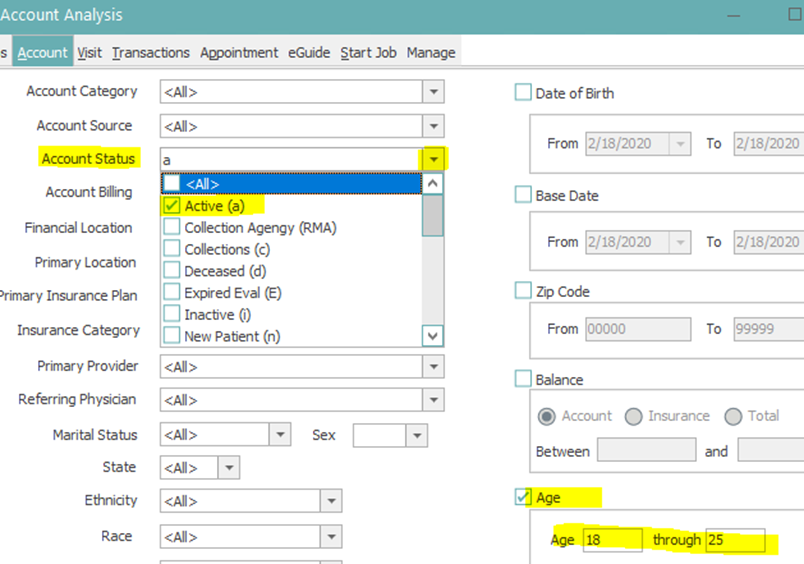This screenshot has height=564, width=804.
Task: Toggle the Date of Birth checkbox
Action: [x=523, y=93]
